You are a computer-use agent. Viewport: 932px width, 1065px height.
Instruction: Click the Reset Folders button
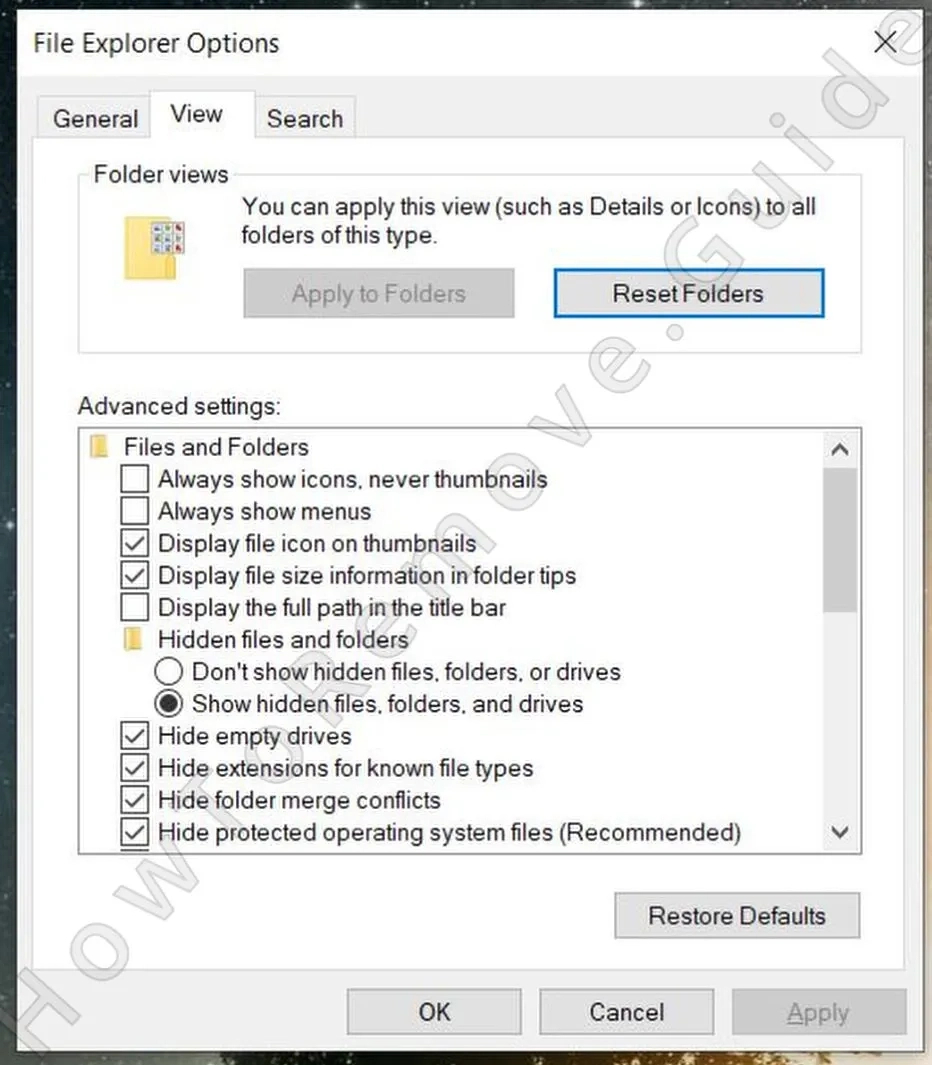click(688, 294)
